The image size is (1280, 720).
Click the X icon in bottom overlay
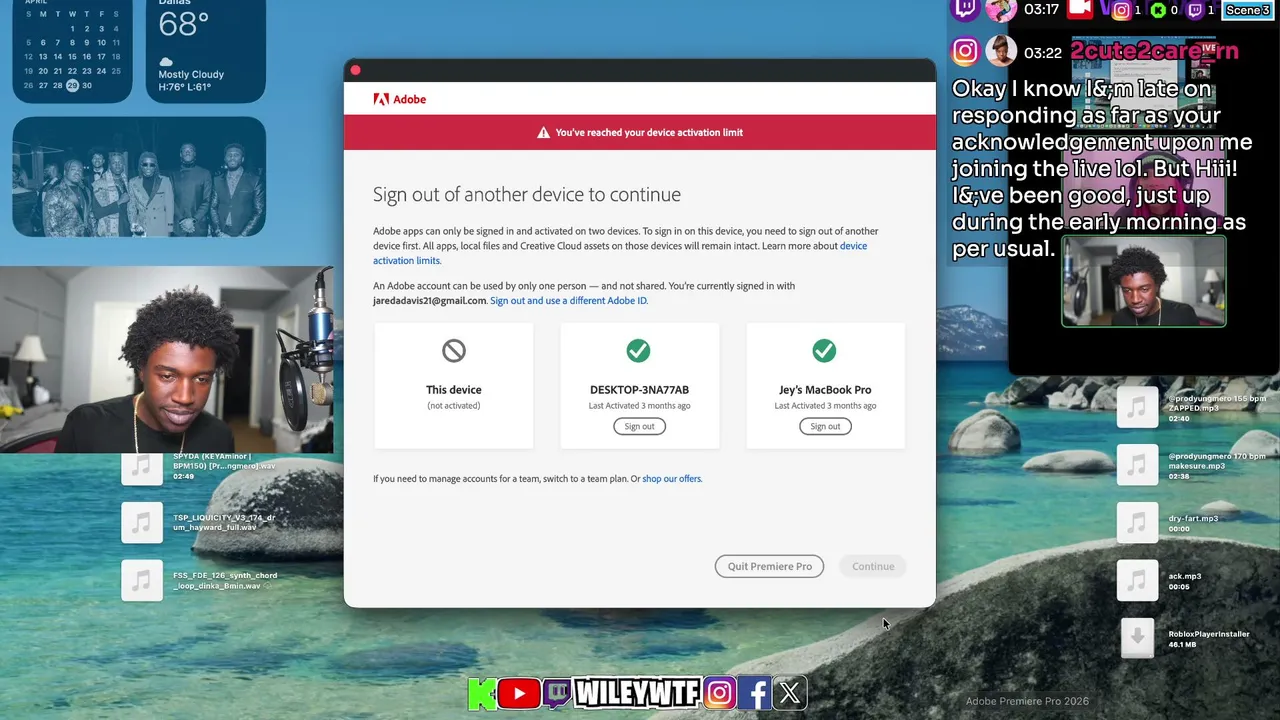tap(790, 693)
